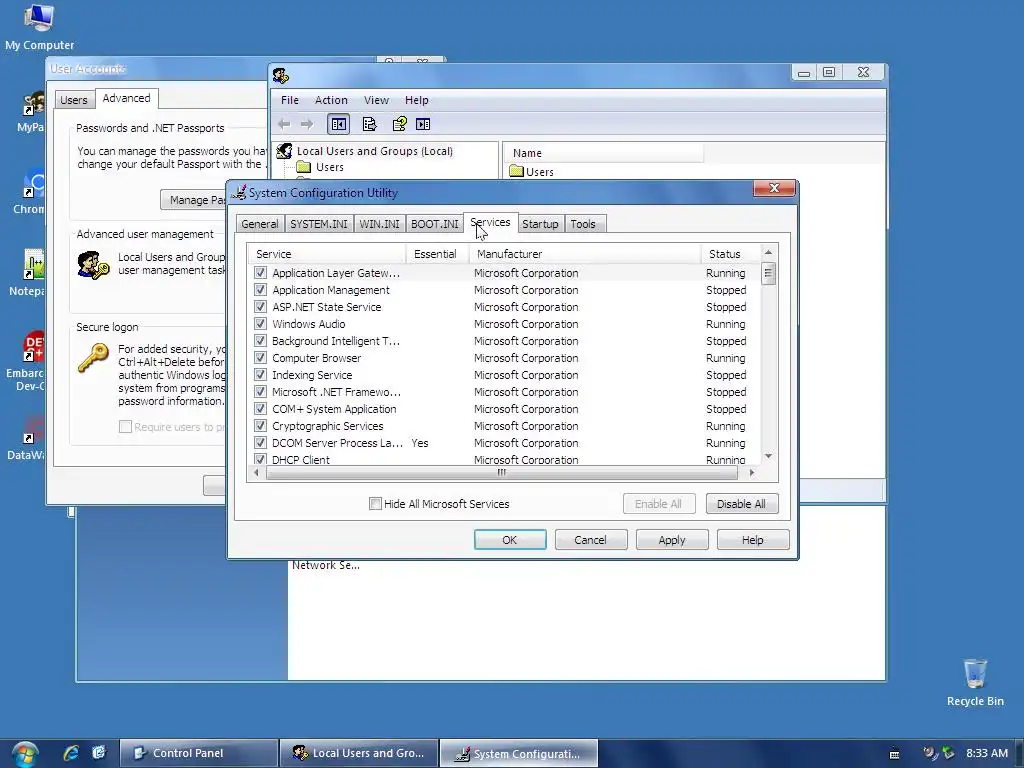Image resolution: width=1024 pixels, height=768 pixels.
Task: Uncheck Background Intelligent Transfer service
Action: point(261,340)
